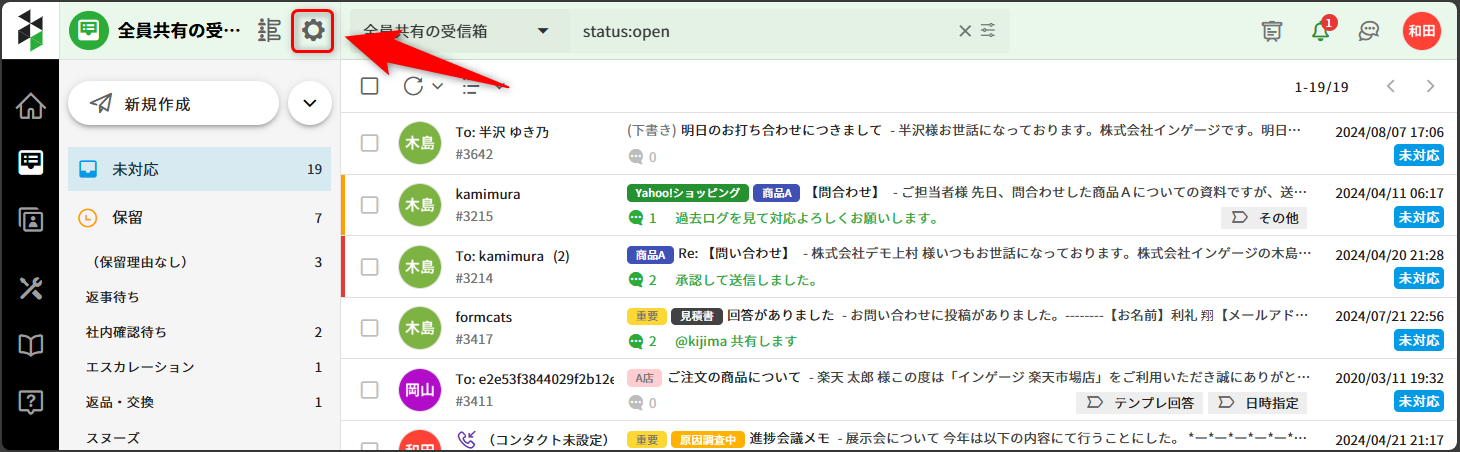This screenshot has height=452, width=1460.
Task: Click the notification bell icon
Action: coord(1321,31)
